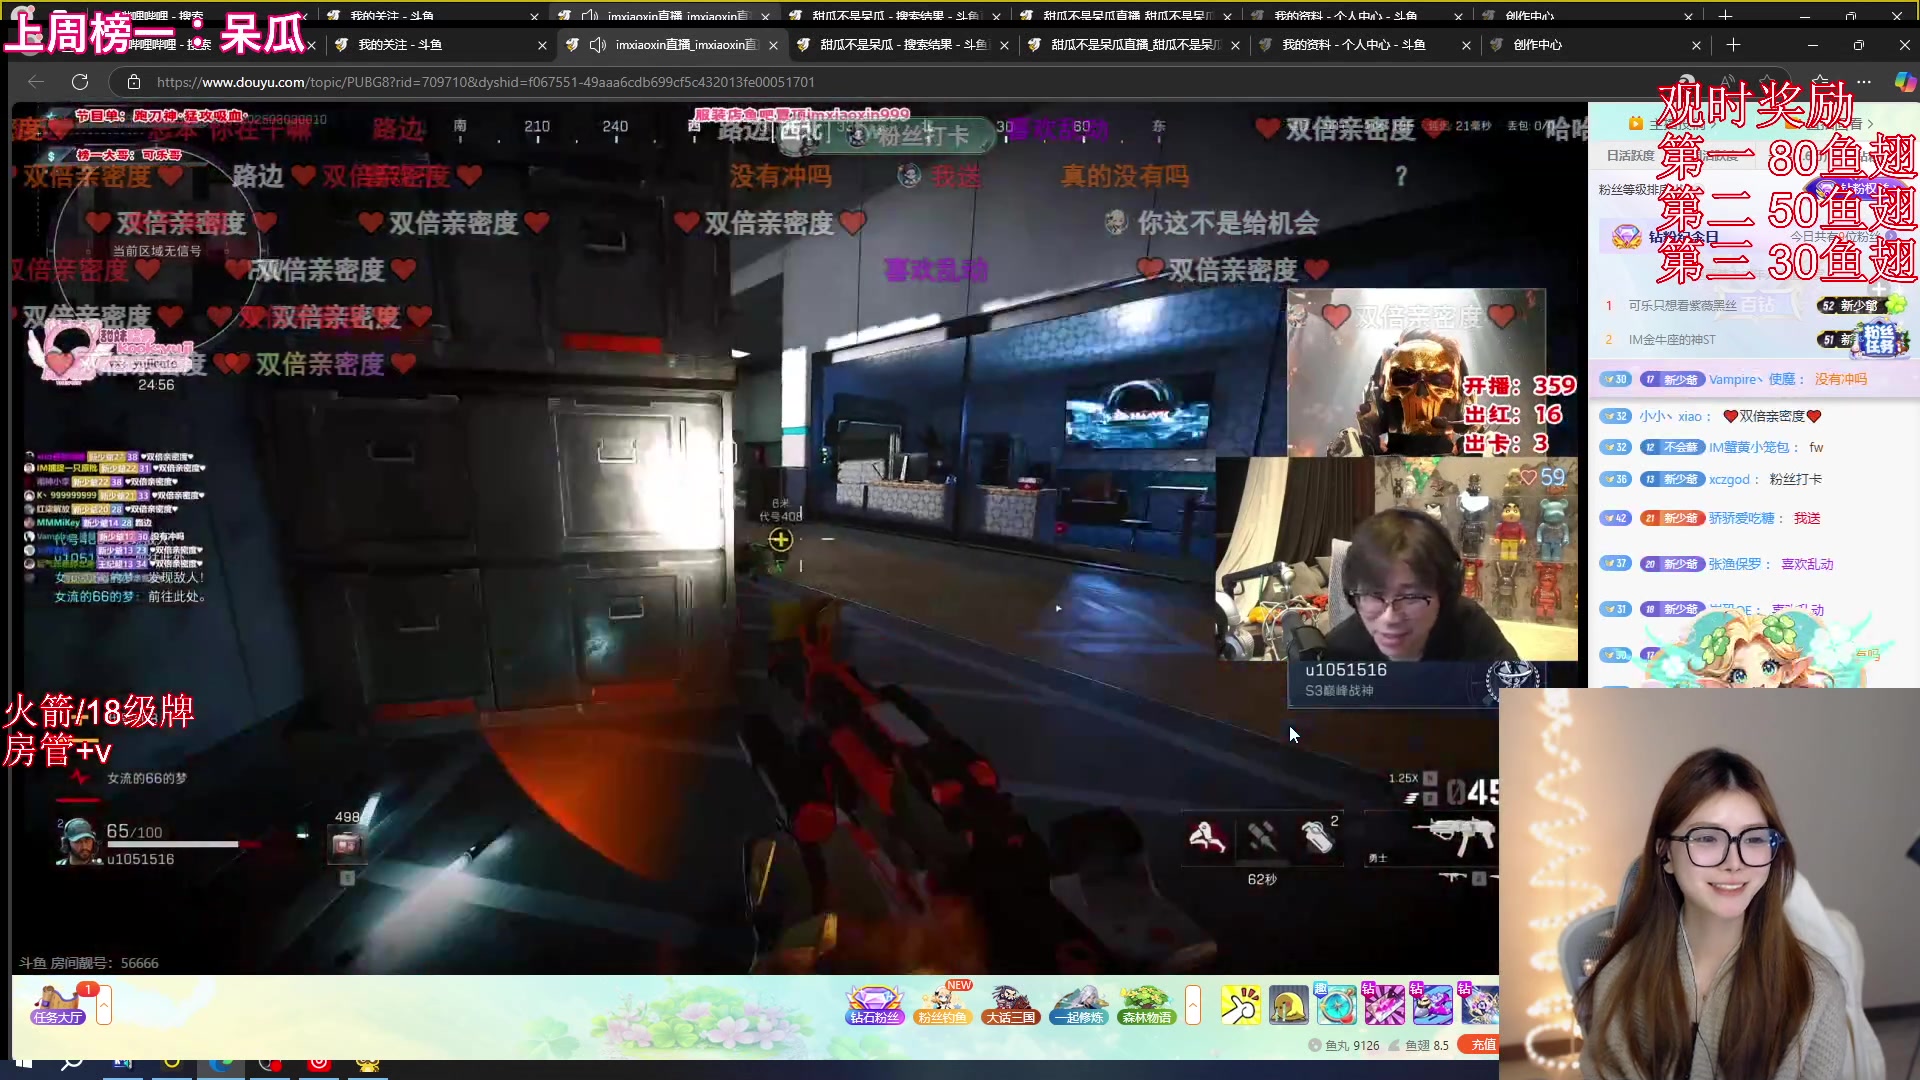The height and width of the screenshot is (1080, 1920).
Task: Open browser settings and more menu
Action: coord(1864,82)
